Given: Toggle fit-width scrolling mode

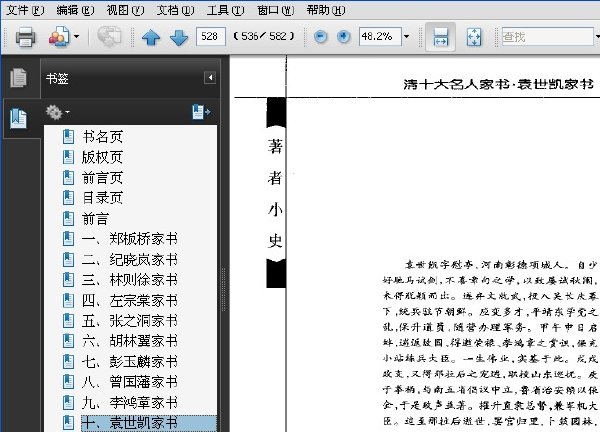Looking at the screenshot, I should pyautogui.click(x=440, y=37).
